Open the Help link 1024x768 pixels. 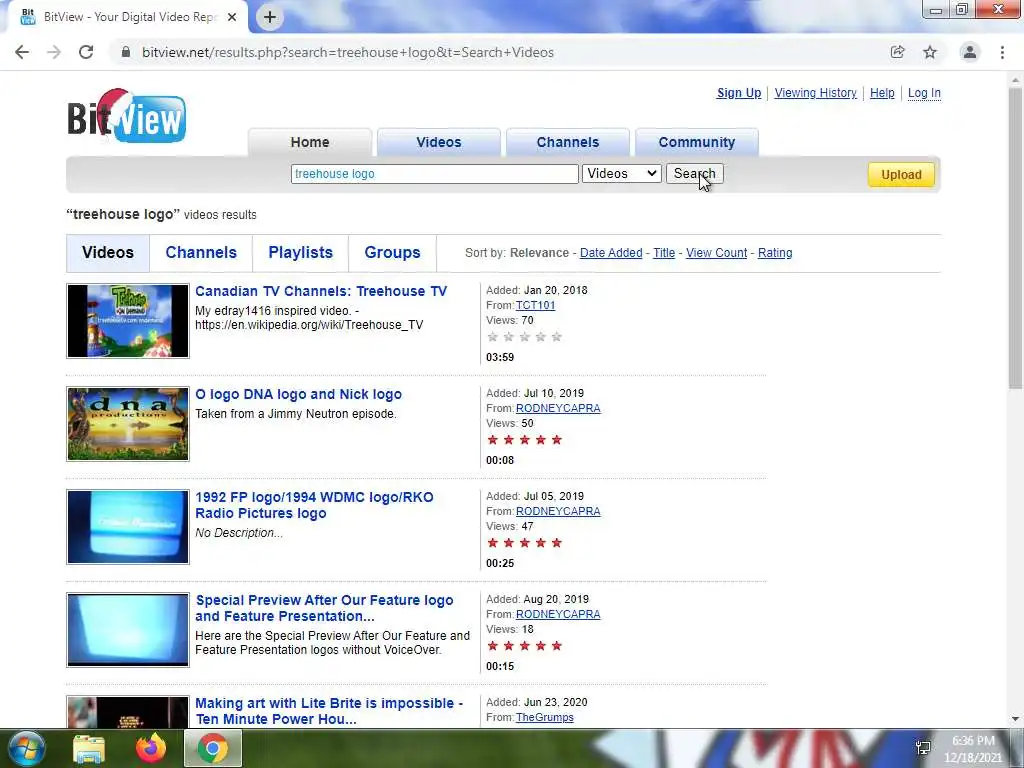882,93
